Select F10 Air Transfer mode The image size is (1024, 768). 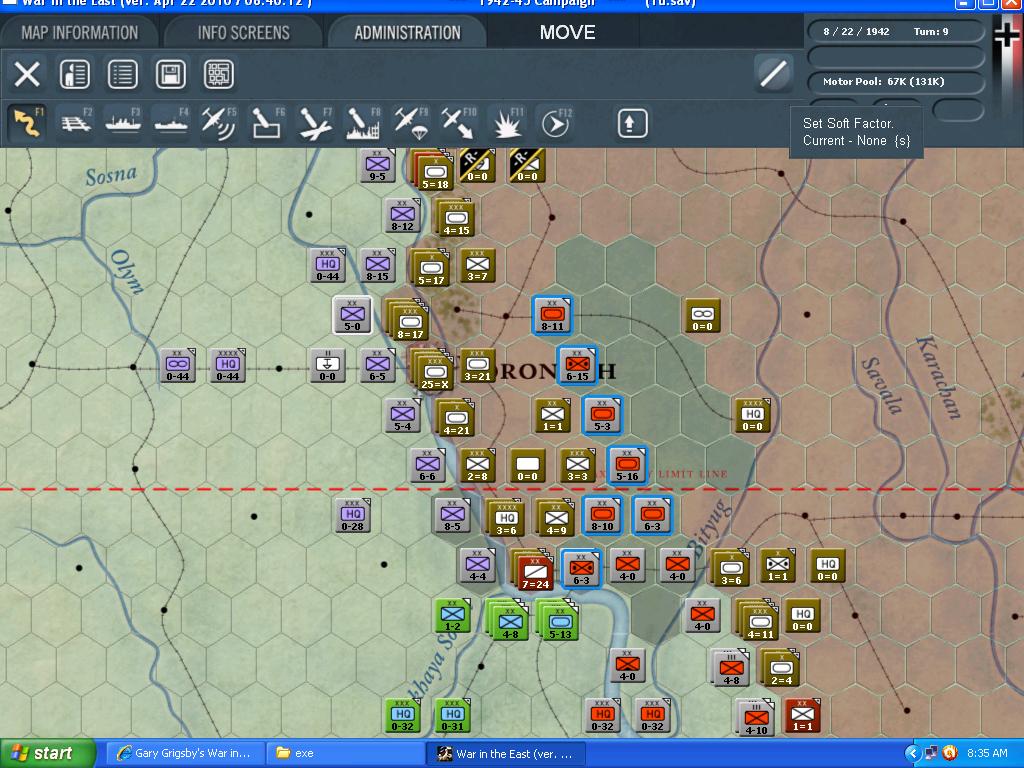tap(458, 122)
